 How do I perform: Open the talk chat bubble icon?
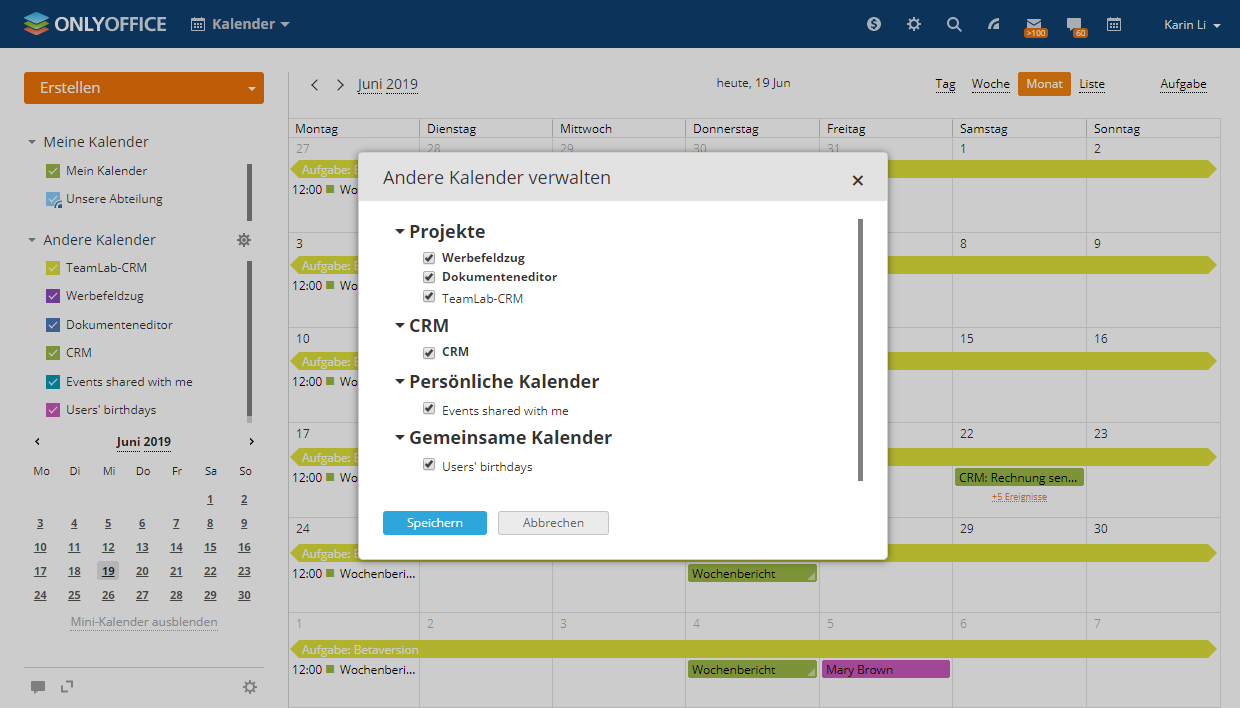tap(1074, 24)
